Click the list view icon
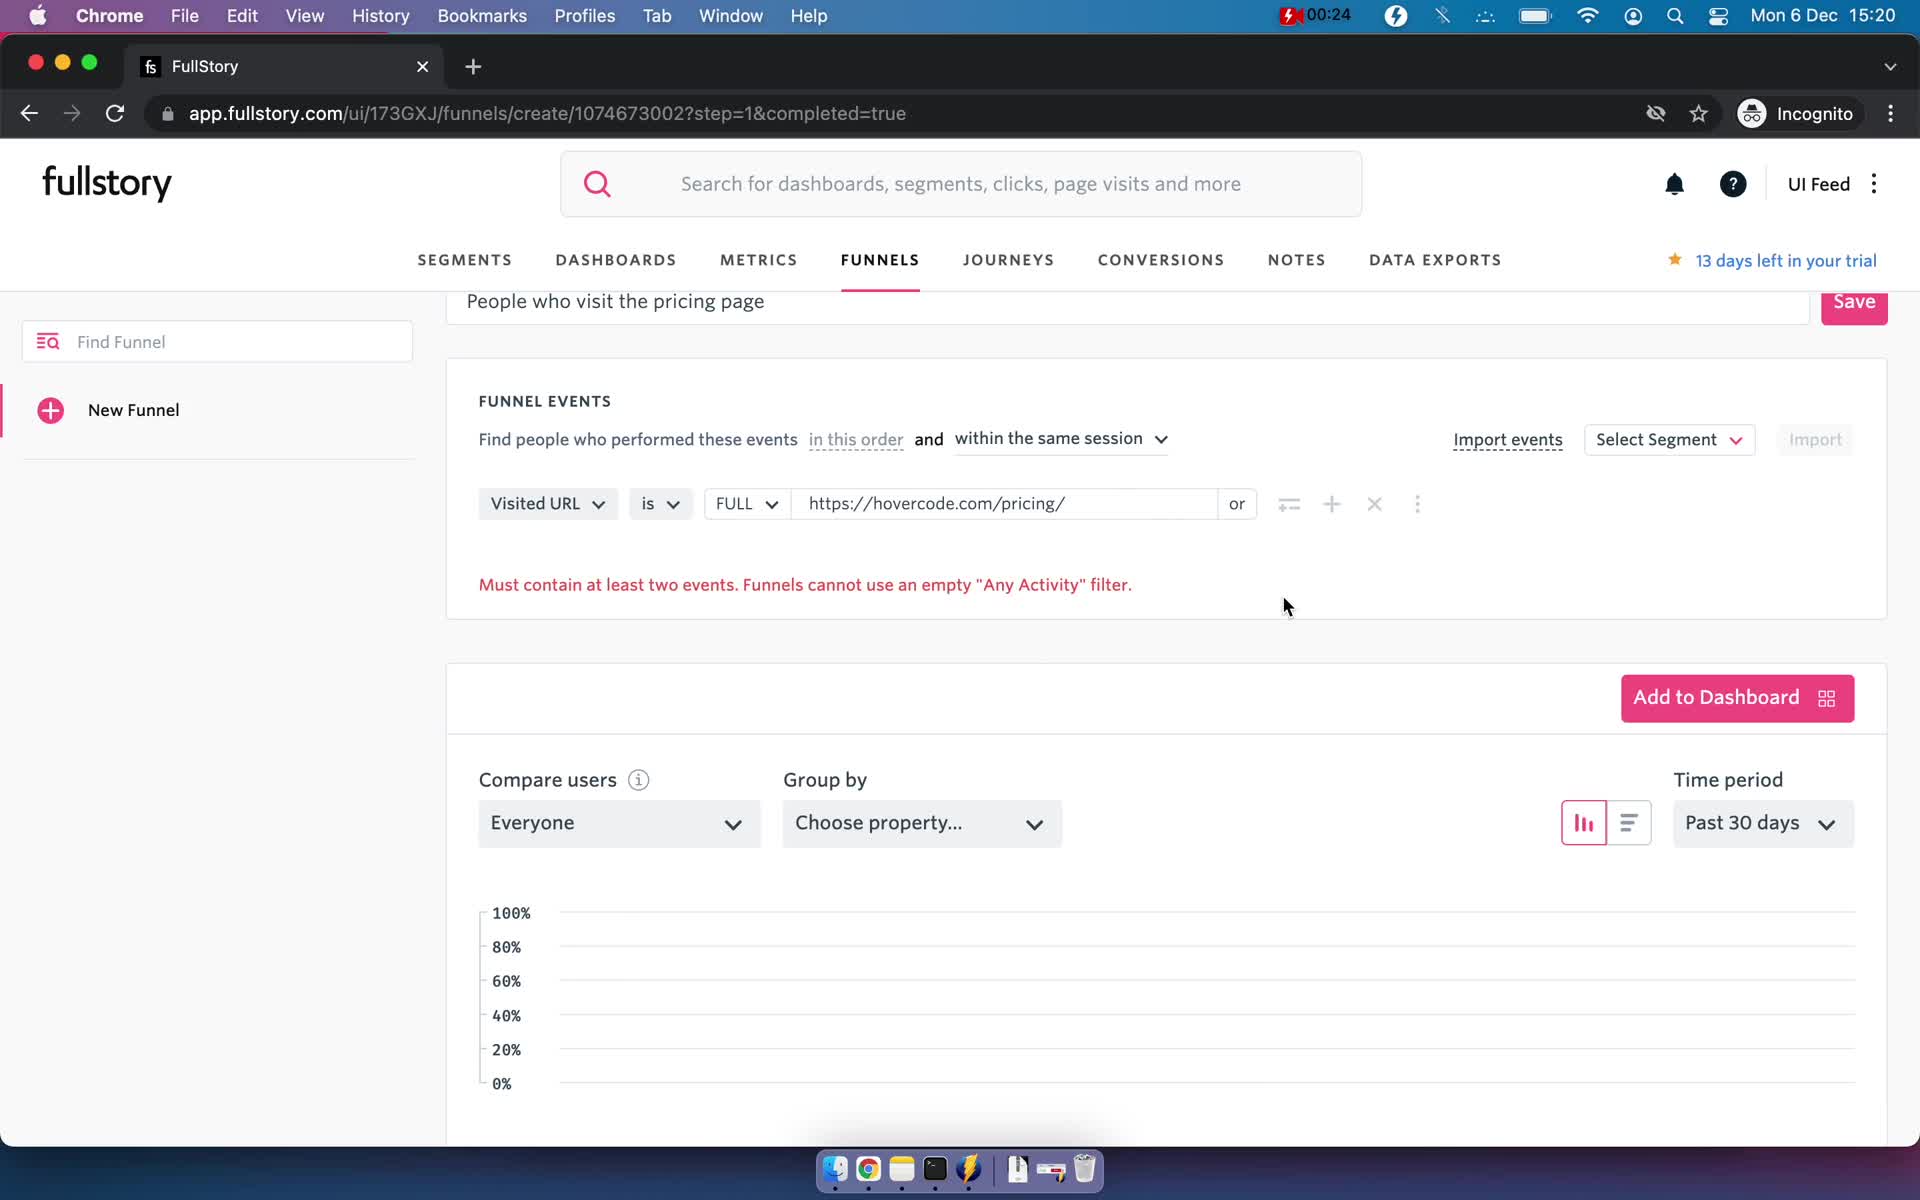This screenshot has height=1200, width=1920. coord(1627,823)
